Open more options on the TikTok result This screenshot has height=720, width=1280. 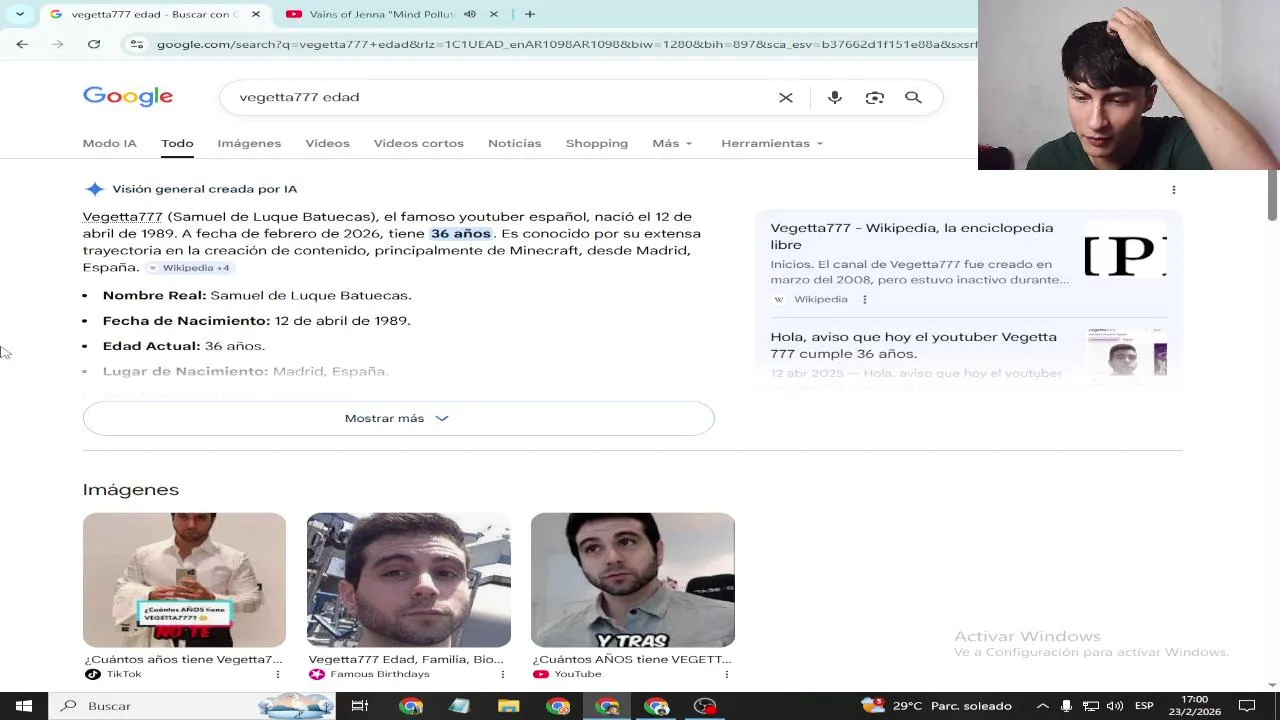[x=278, y=674]
